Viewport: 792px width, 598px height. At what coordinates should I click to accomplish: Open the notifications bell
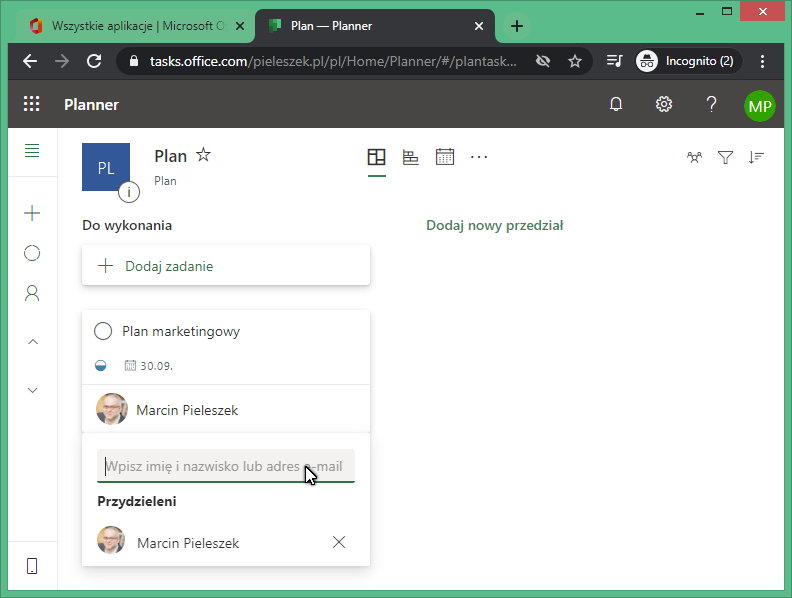pos(616,104)
